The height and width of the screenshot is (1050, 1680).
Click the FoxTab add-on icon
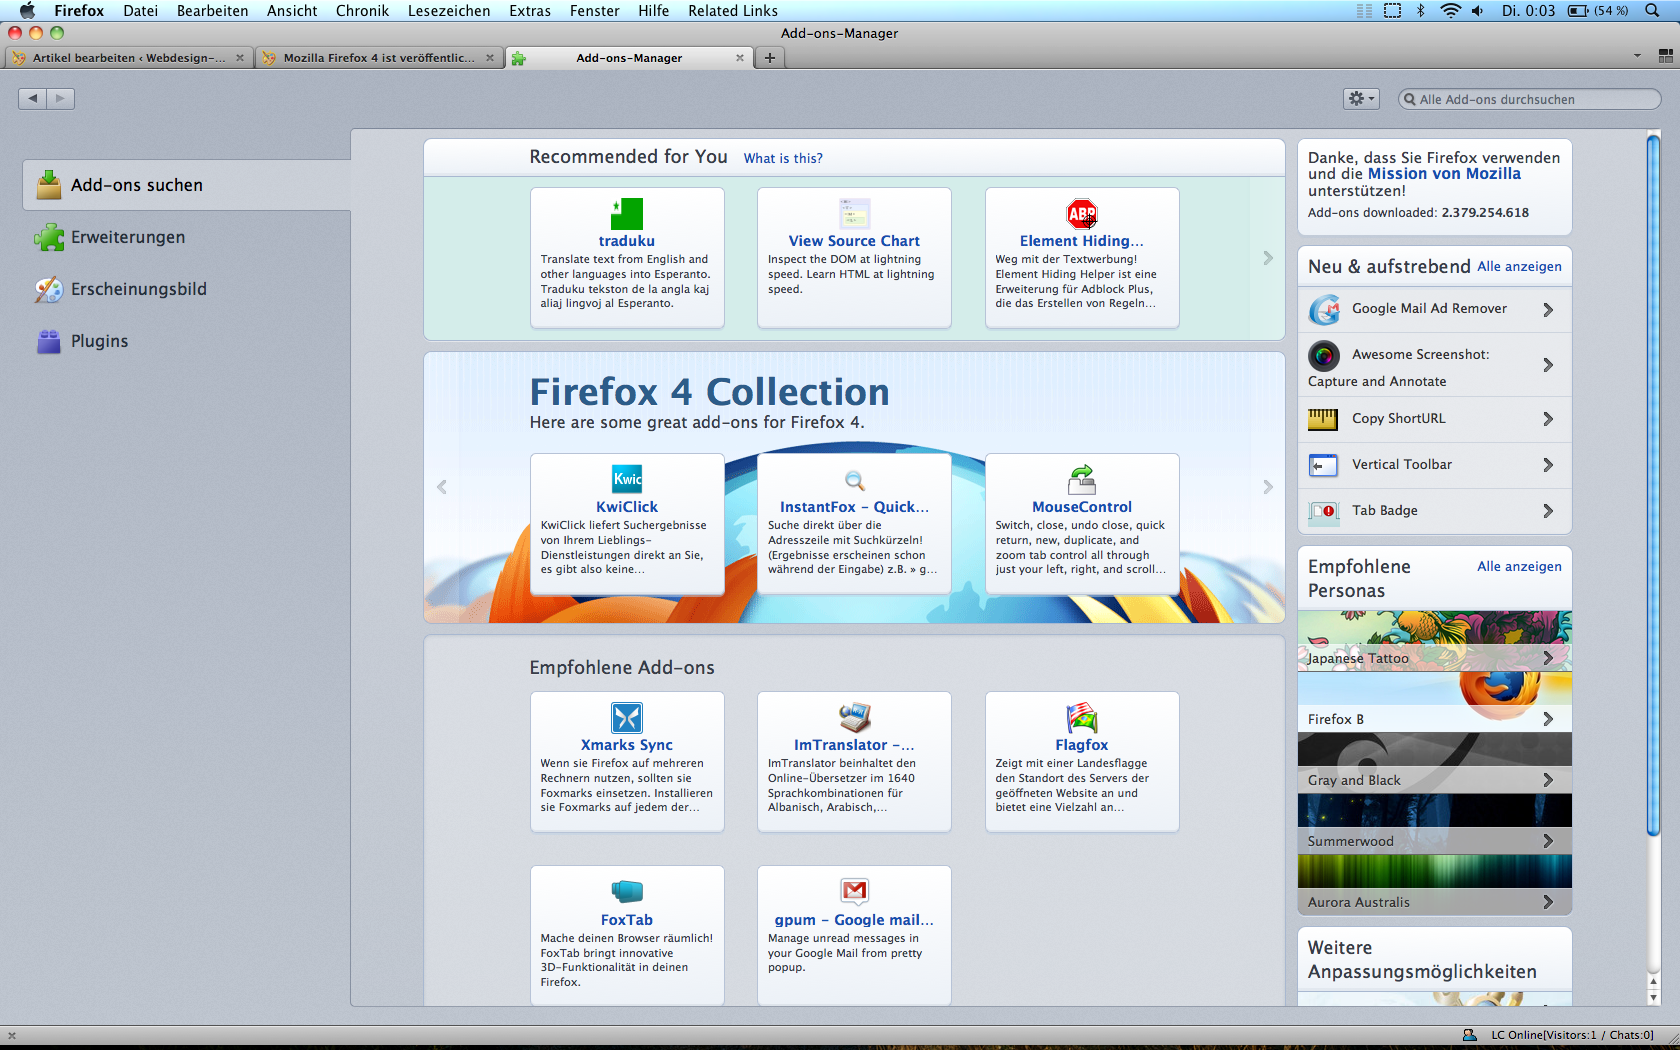click(x=627, y=891)
